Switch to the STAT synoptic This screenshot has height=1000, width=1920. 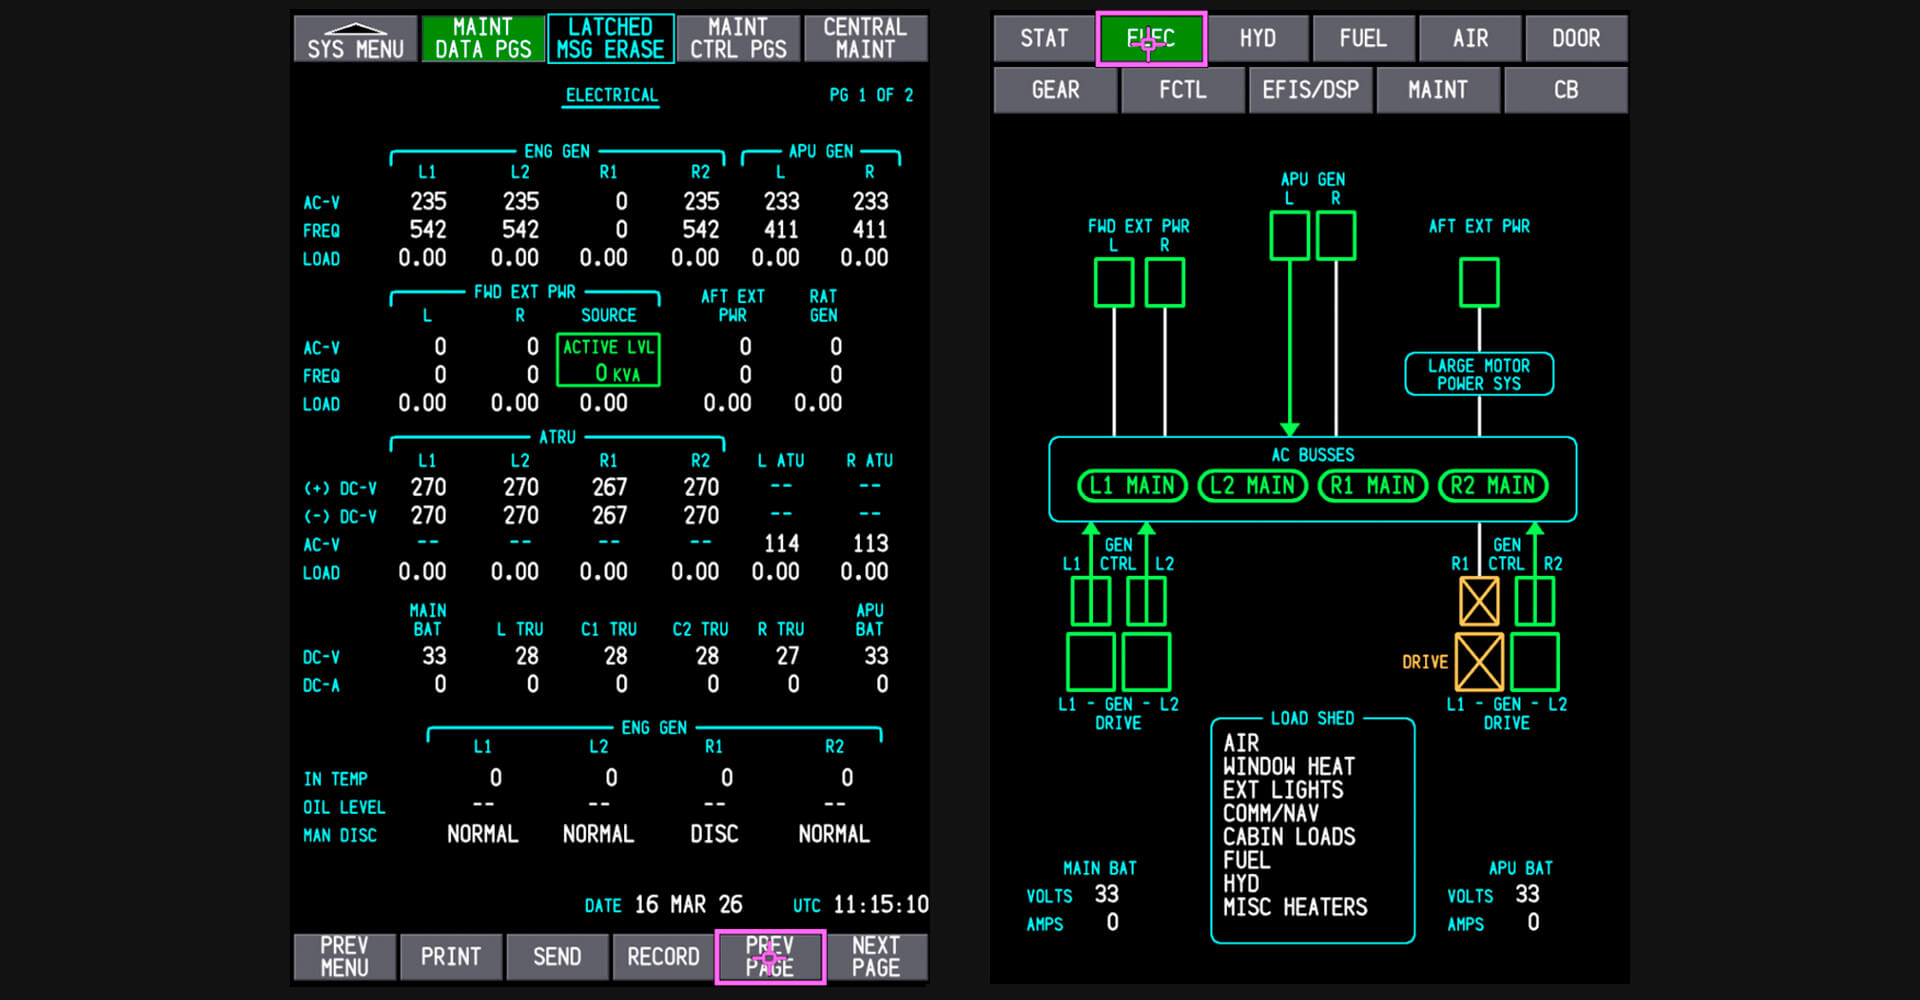pyautogui.click(x=1044, y=39)
